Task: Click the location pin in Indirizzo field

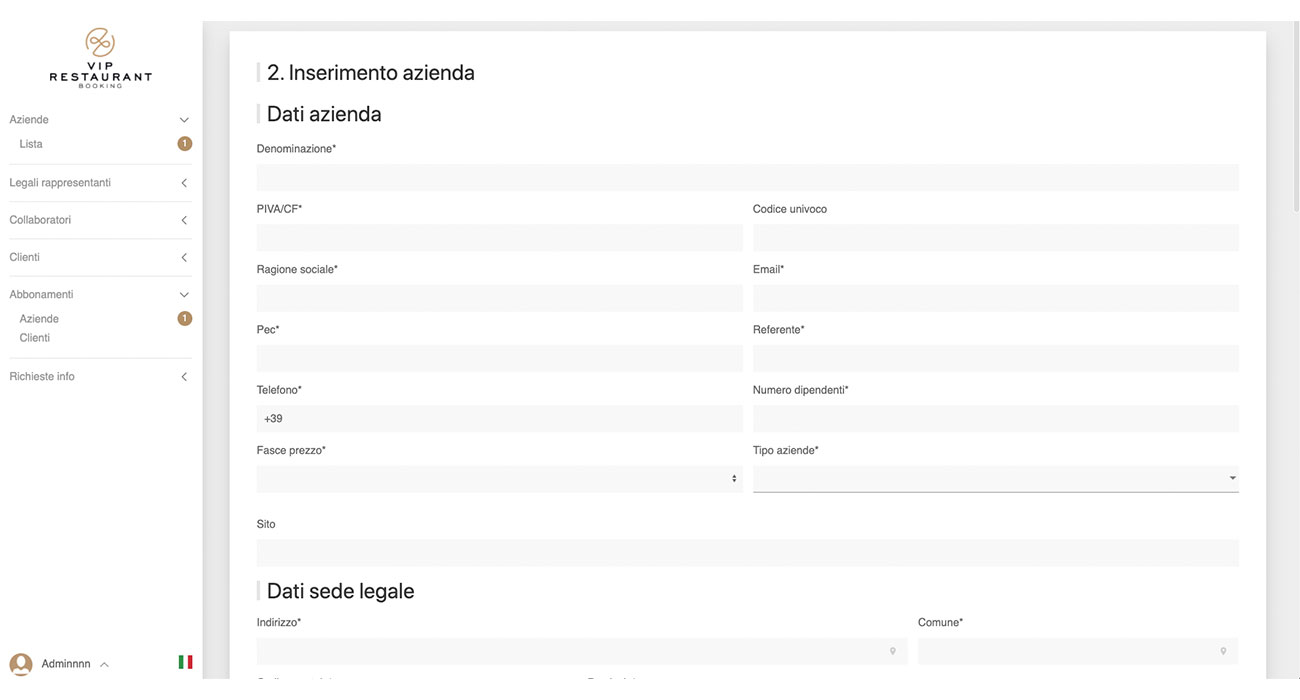Action: coord(893,651)
